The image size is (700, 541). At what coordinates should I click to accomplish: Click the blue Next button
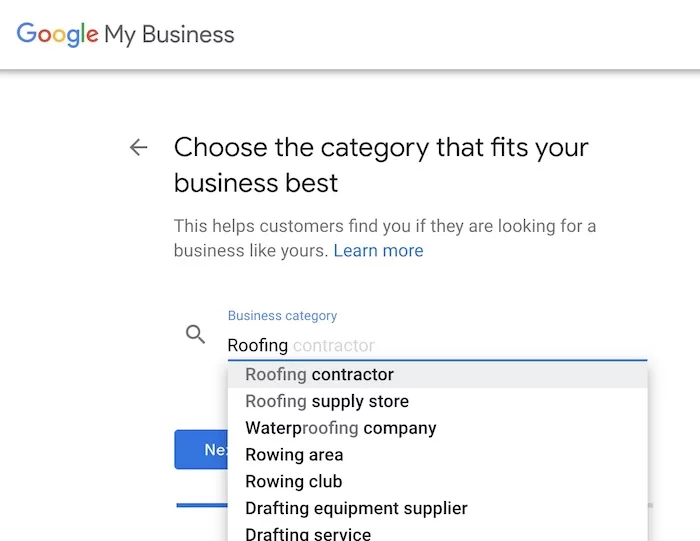201,449
